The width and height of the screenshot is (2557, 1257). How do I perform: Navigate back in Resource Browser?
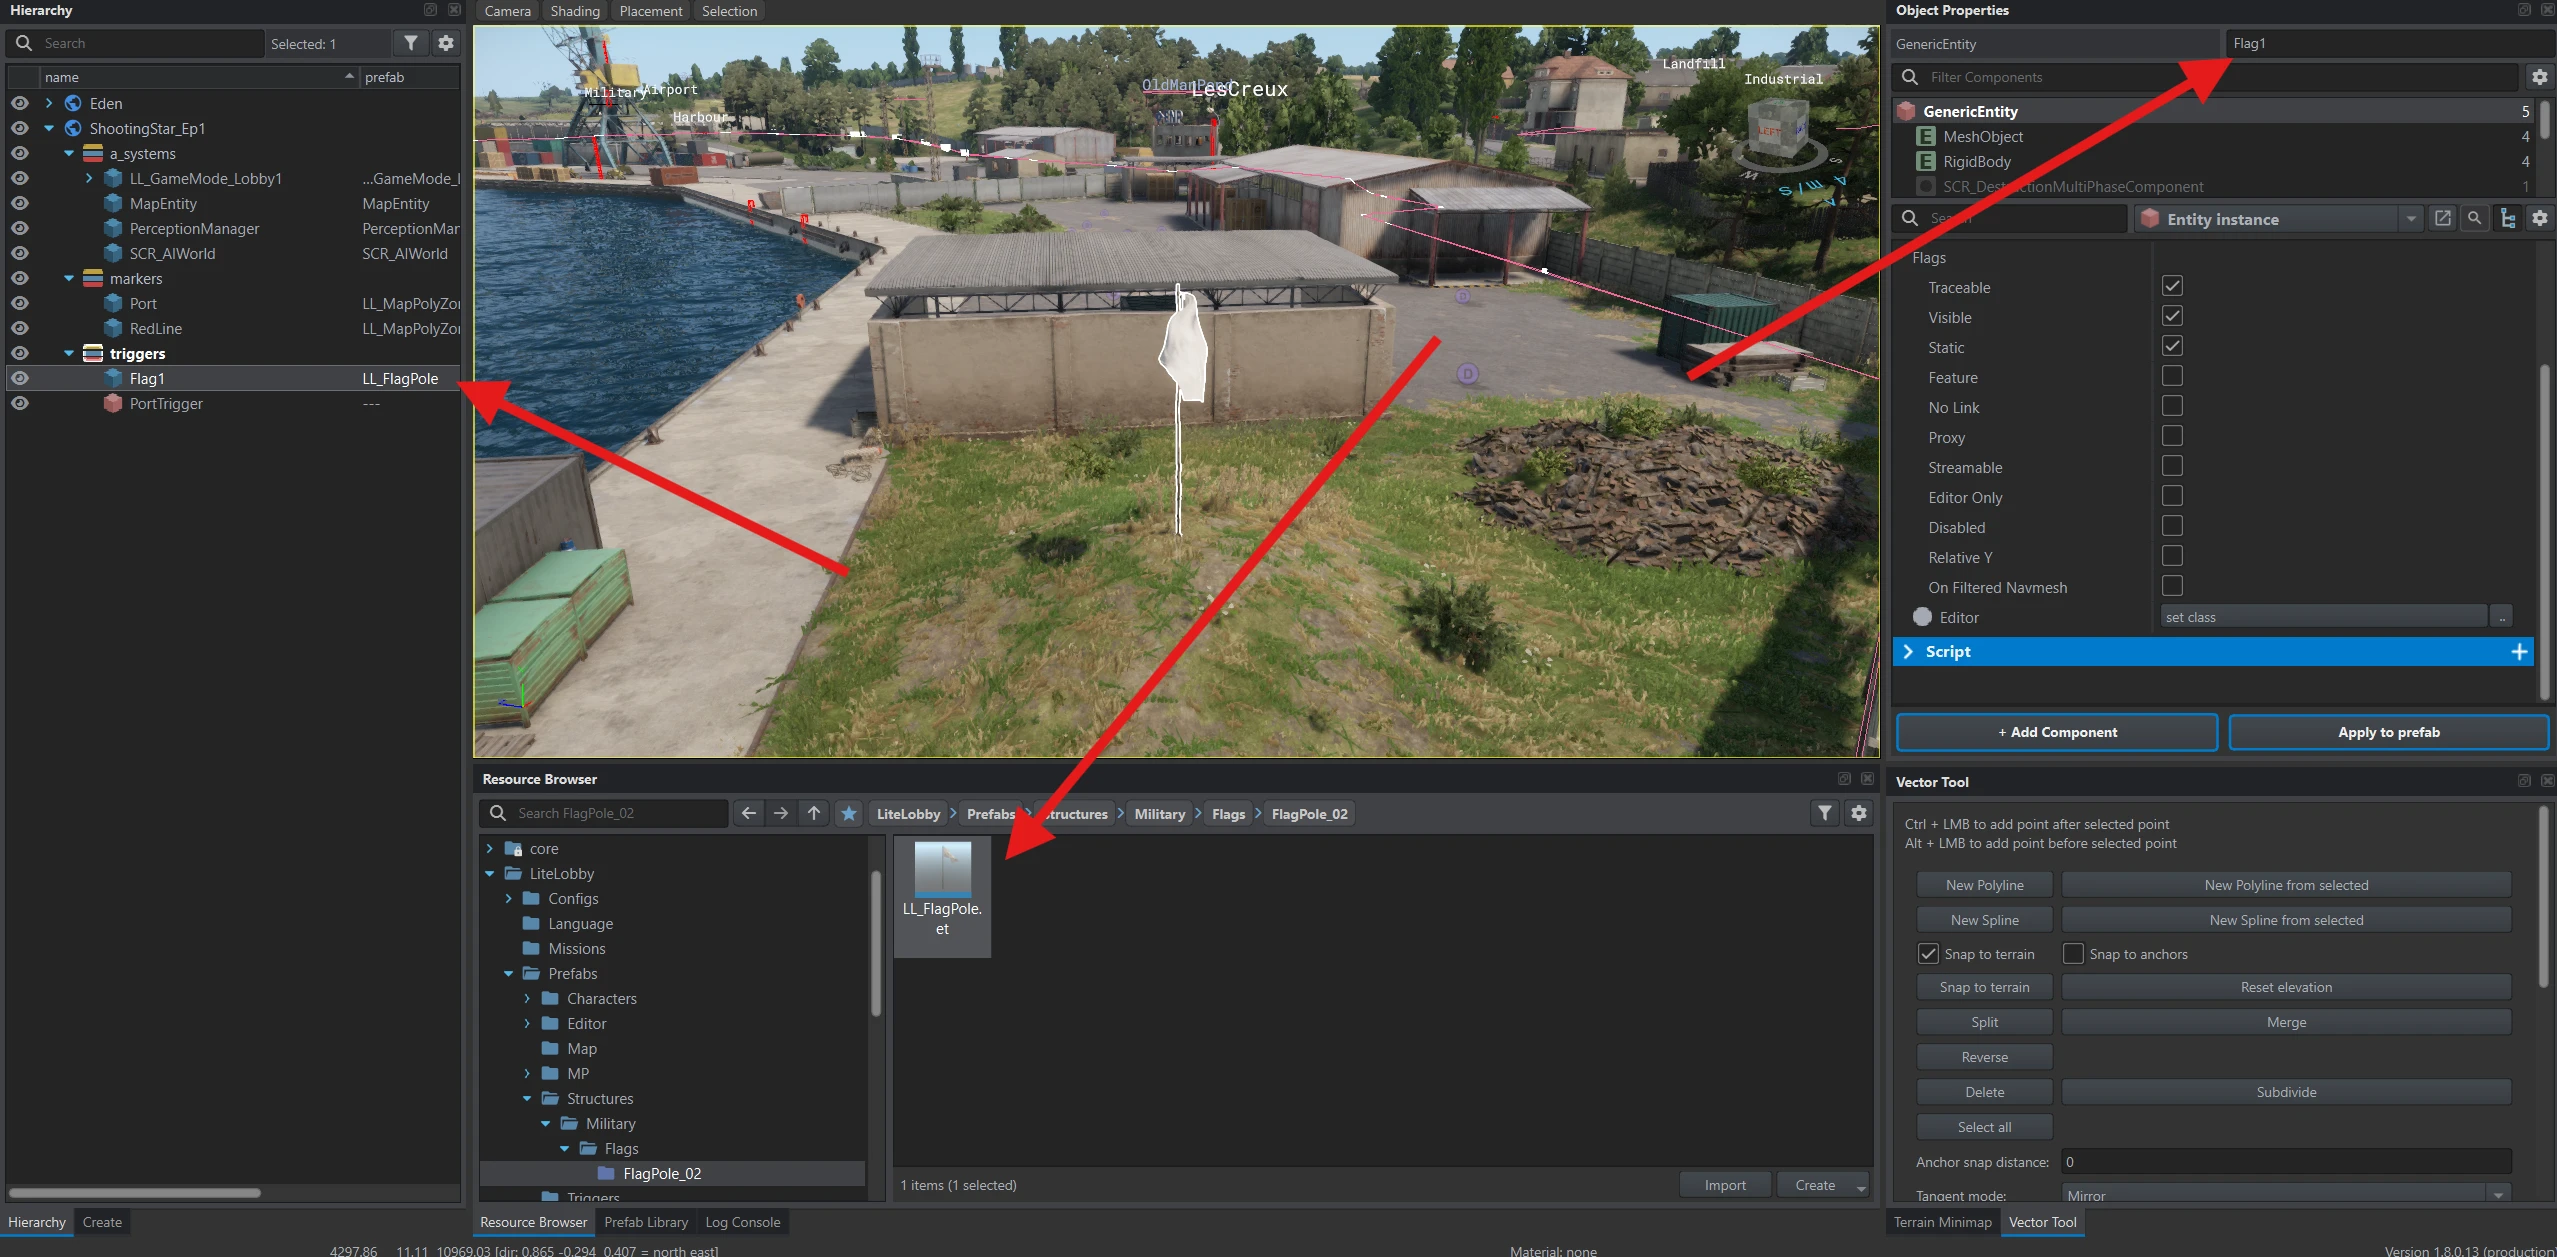[748, 814]
